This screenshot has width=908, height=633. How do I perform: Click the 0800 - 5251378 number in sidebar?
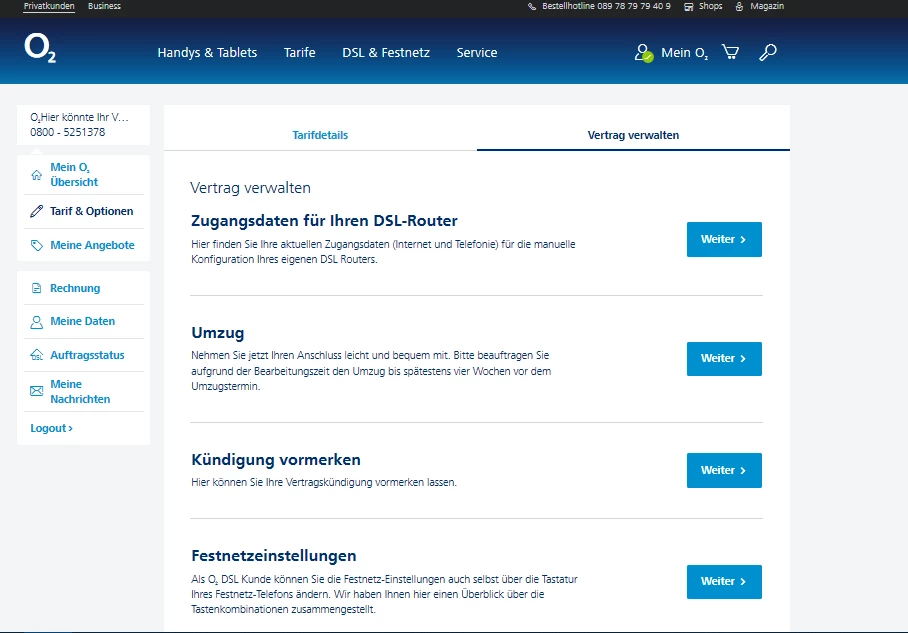68,132
